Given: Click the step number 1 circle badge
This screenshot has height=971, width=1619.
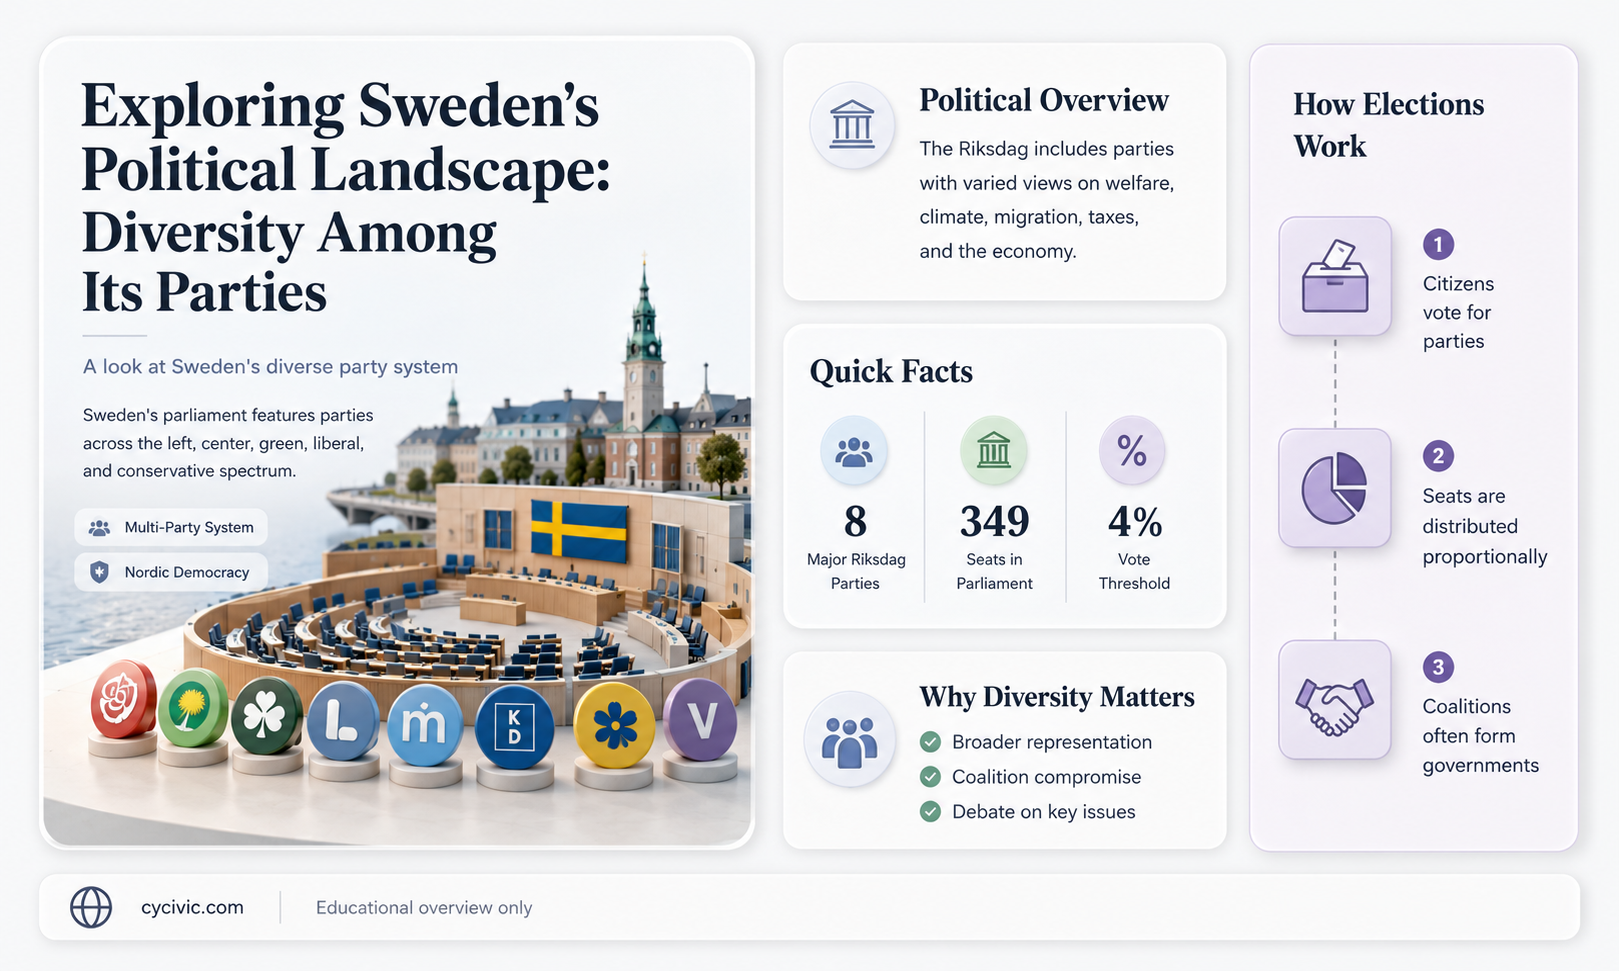Looking at the screenshot, I should pyautogui.click(x=1438, y=244).
